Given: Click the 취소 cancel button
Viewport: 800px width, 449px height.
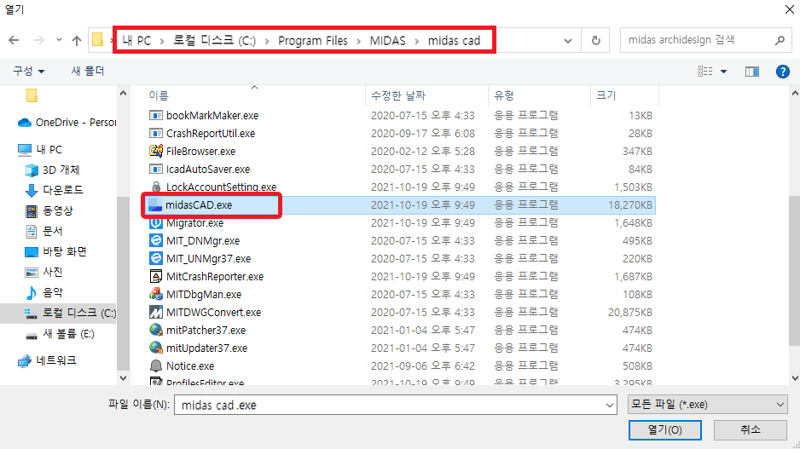Looking at the screenshot, I should click(750, 430).
